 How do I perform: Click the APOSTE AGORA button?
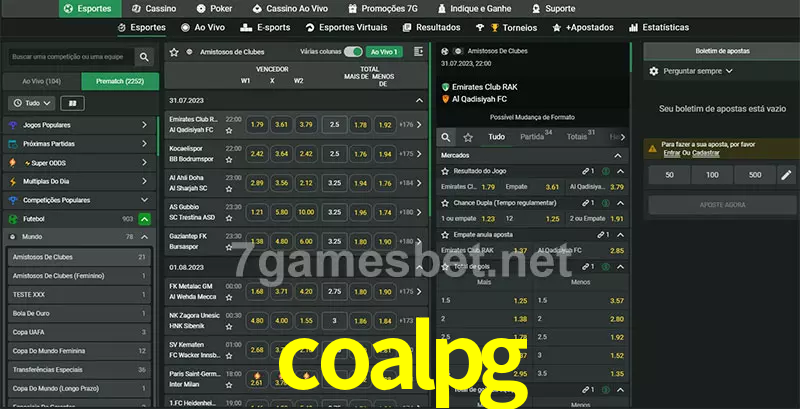coord(722,205)
